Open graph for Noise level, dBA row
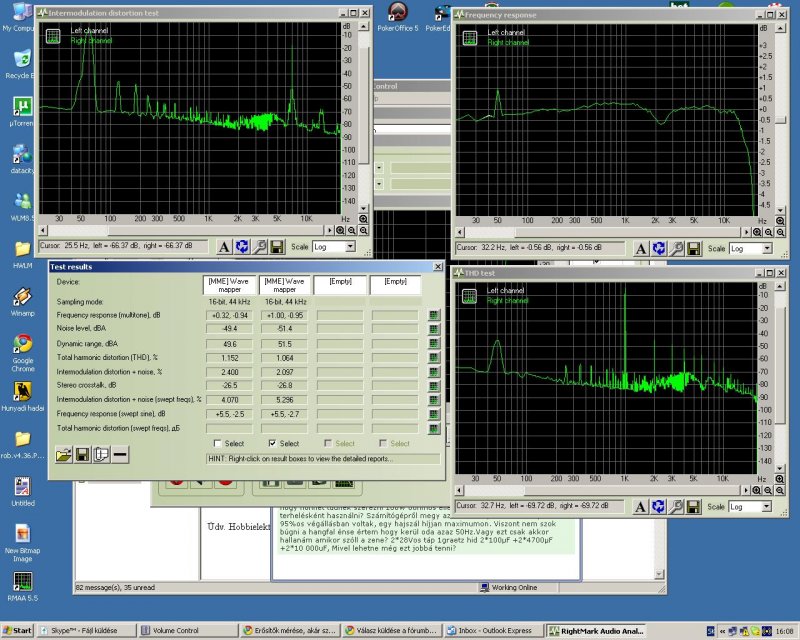The image size is (800, 640). click(x=434, y=329)
